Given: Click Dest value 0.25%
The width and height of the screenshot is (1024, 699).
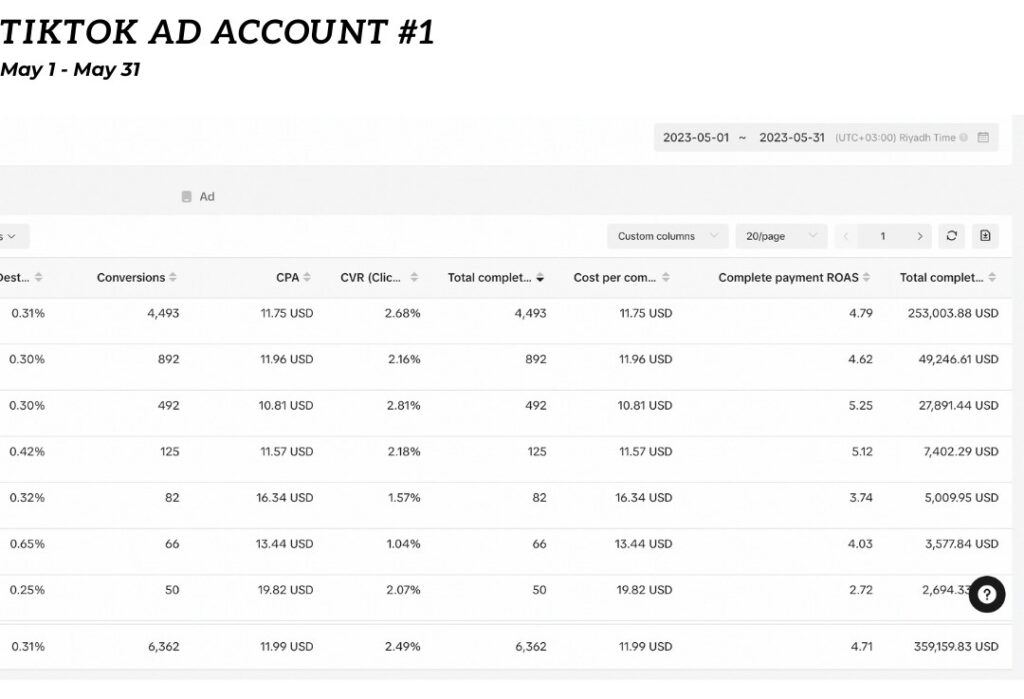Looking at the screenshot, I should click(27, 590).
